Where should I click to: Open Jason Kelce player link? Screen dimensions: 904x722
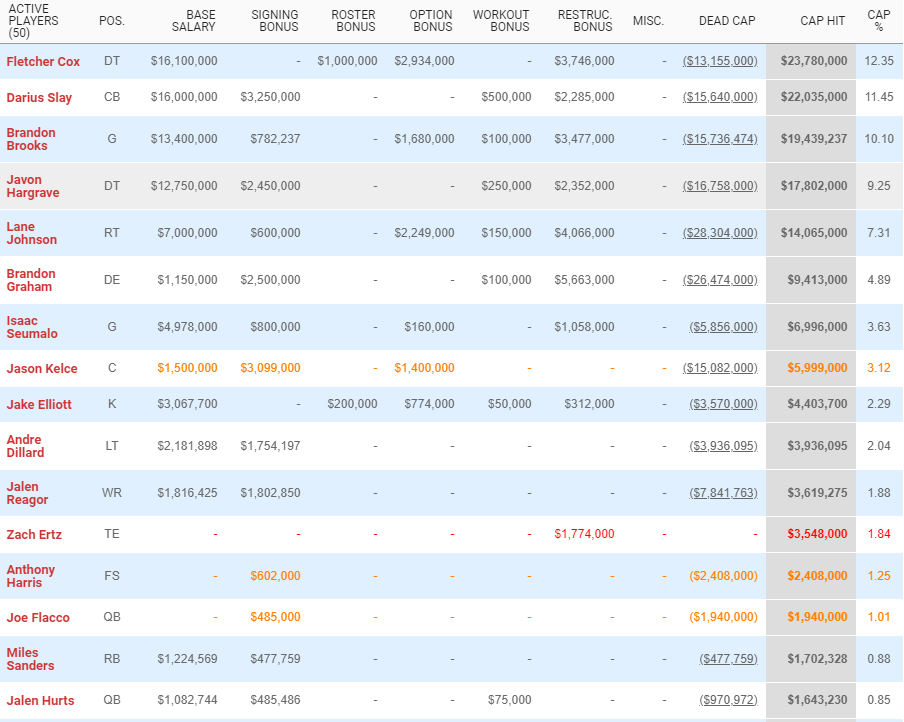(x=42, y=368)
